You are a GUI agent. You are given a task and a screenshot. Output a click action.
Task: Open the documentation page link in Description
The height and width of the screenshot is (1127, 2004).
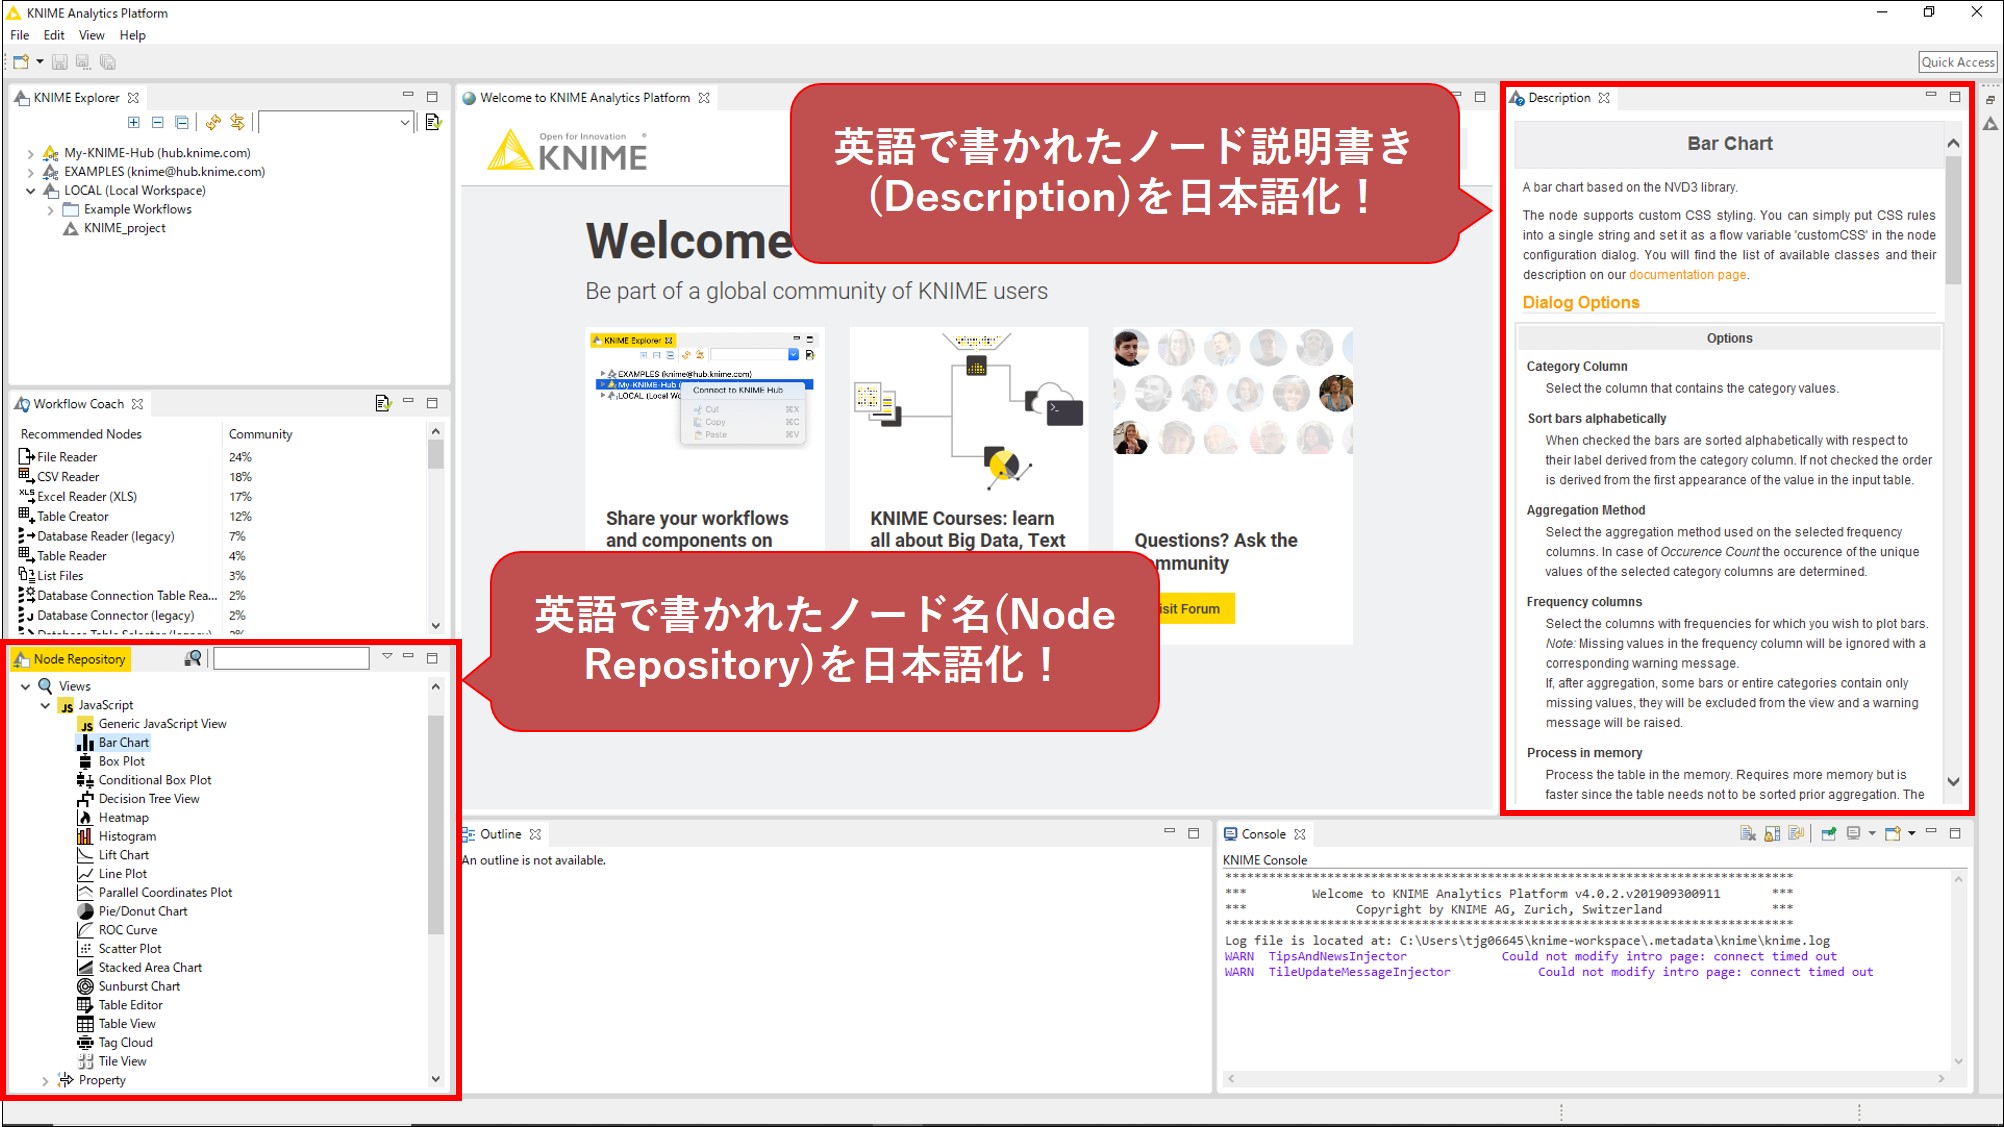[x=1686, y=274]
